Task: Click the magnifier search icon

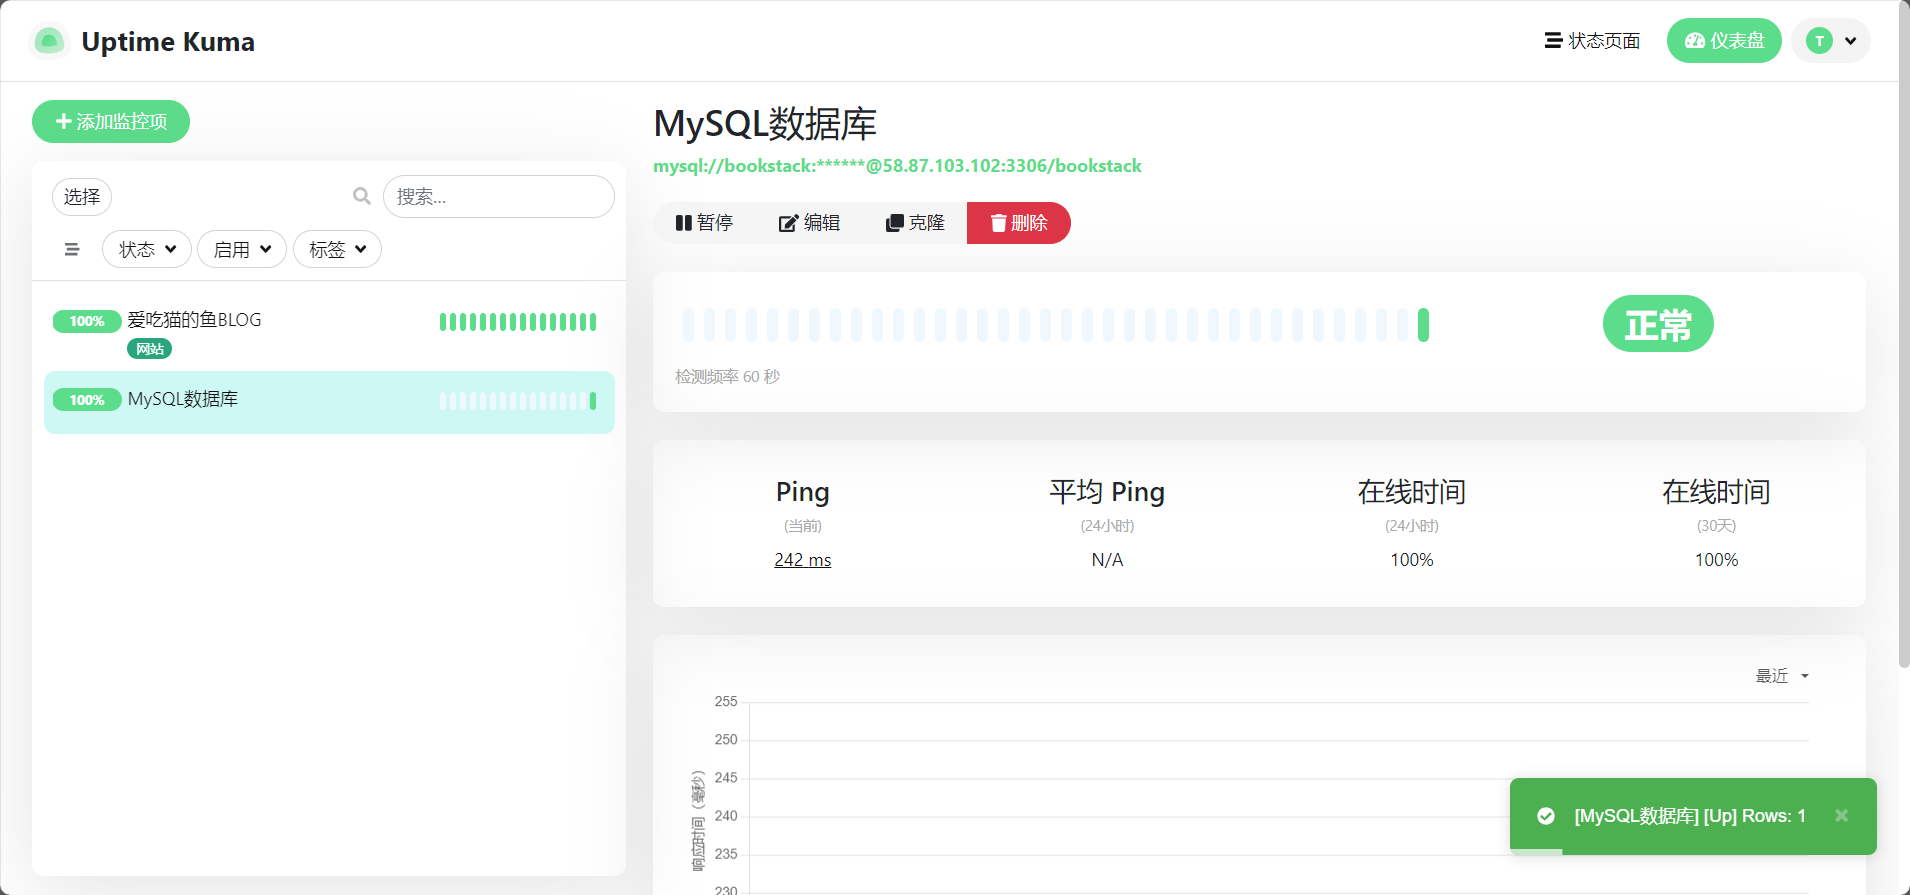Action: click(362, 196)
